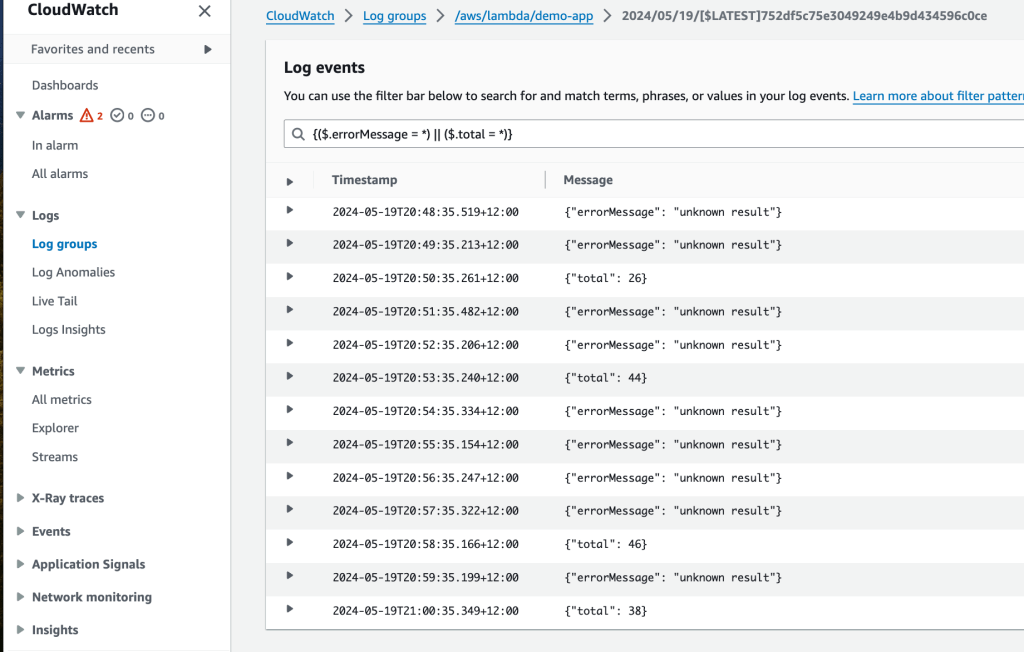Open Live Tail in sidebar

[x=54, y=301]
